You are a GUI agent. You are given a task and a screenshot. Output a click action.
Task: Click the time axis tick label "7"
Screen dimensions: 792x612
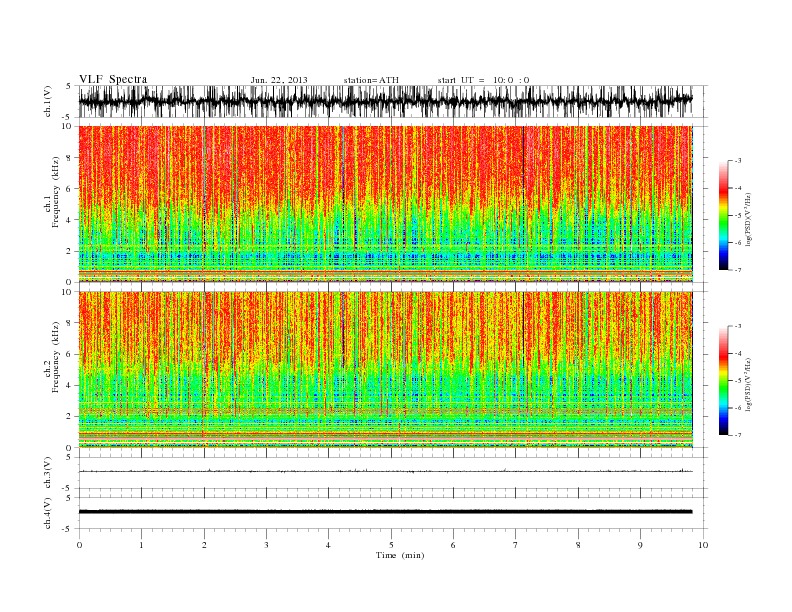click(x=516, y=545)
